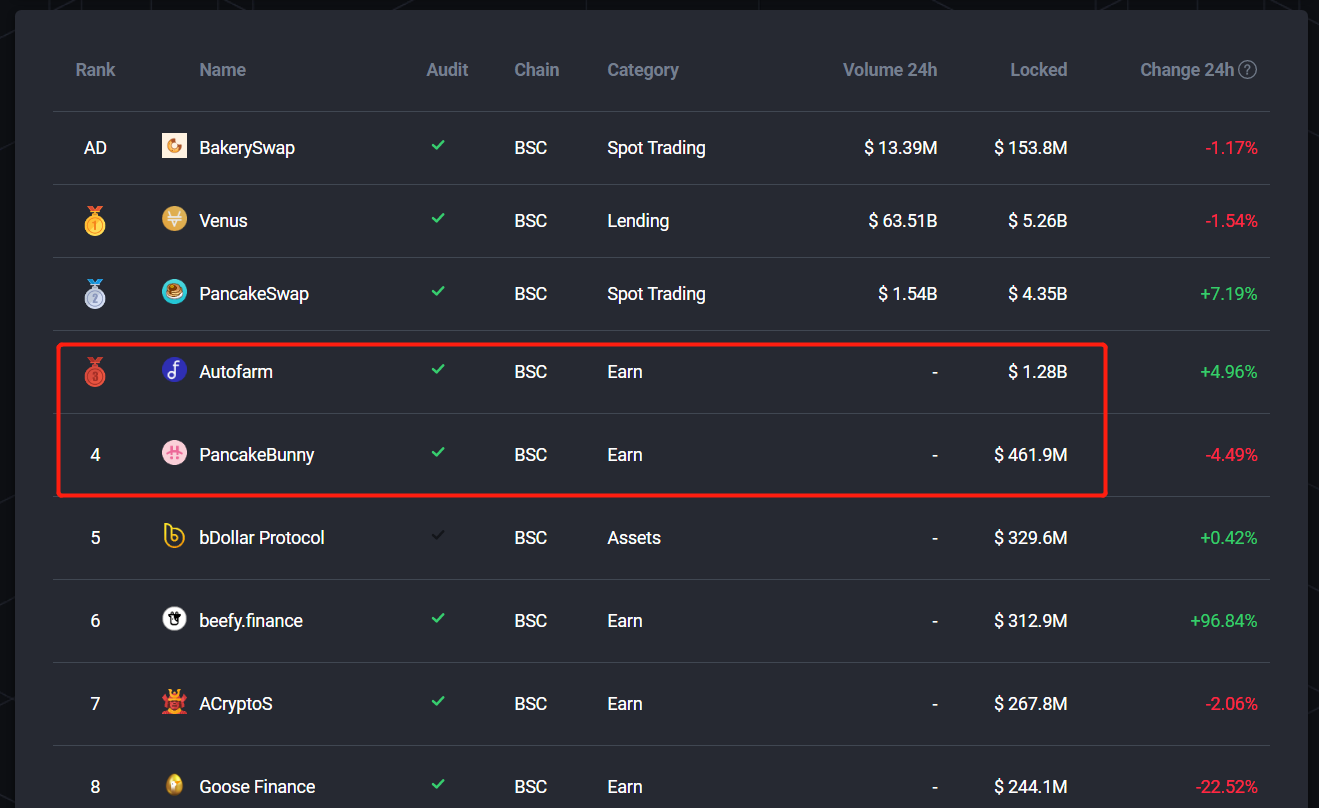Click the PancakeSwap pancake logo

[174, 292]
